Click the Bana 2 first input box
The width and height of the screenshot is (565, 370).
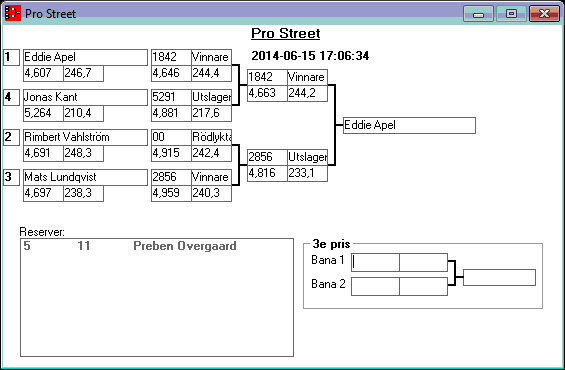click(375, 286)
